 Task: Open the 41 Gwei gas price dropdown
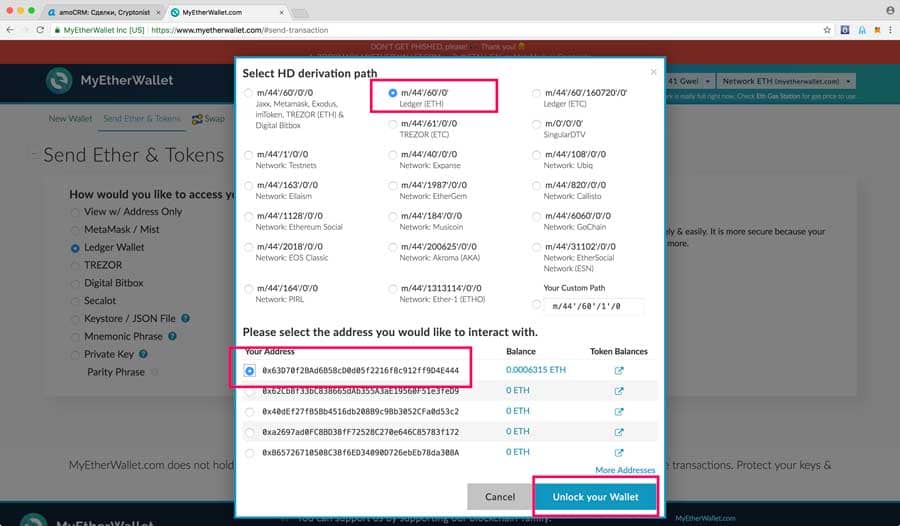pyautogui.click(x=689, y=81)
